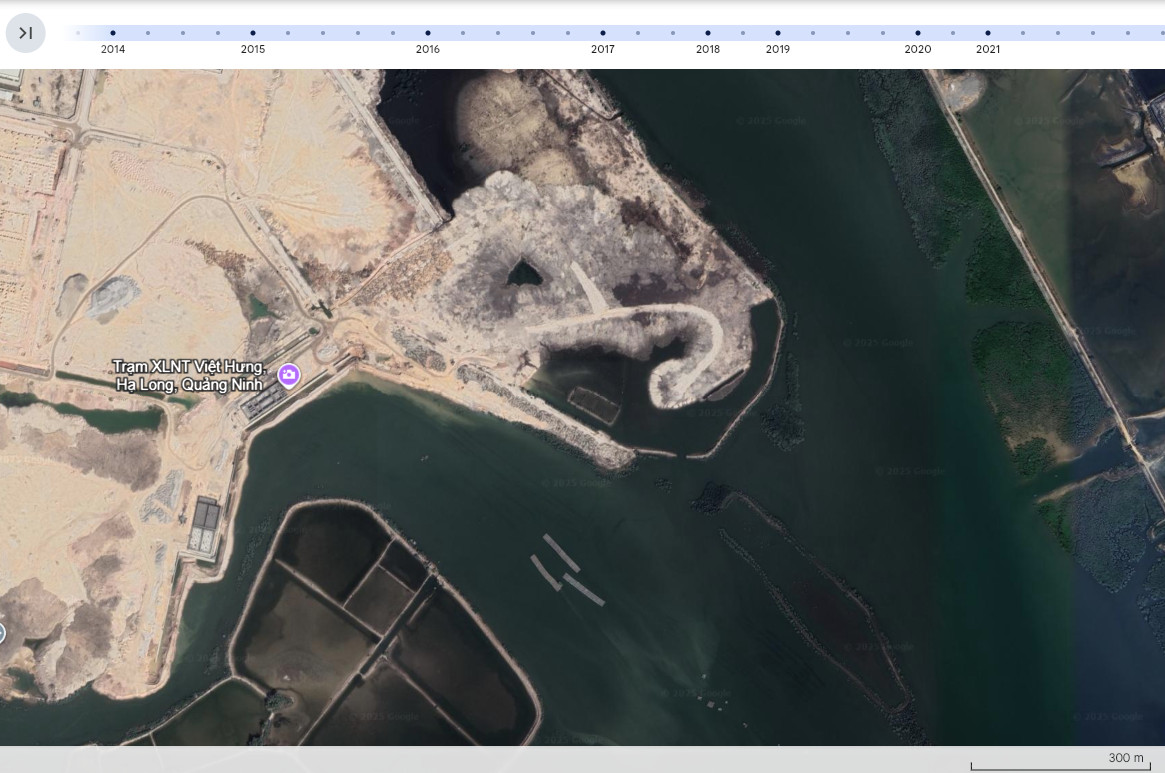Image resolution: width=1165 pixels, height=773 pixels.
Task: Click the blue circular marker on left edge
Action: [x=2, y=631]
